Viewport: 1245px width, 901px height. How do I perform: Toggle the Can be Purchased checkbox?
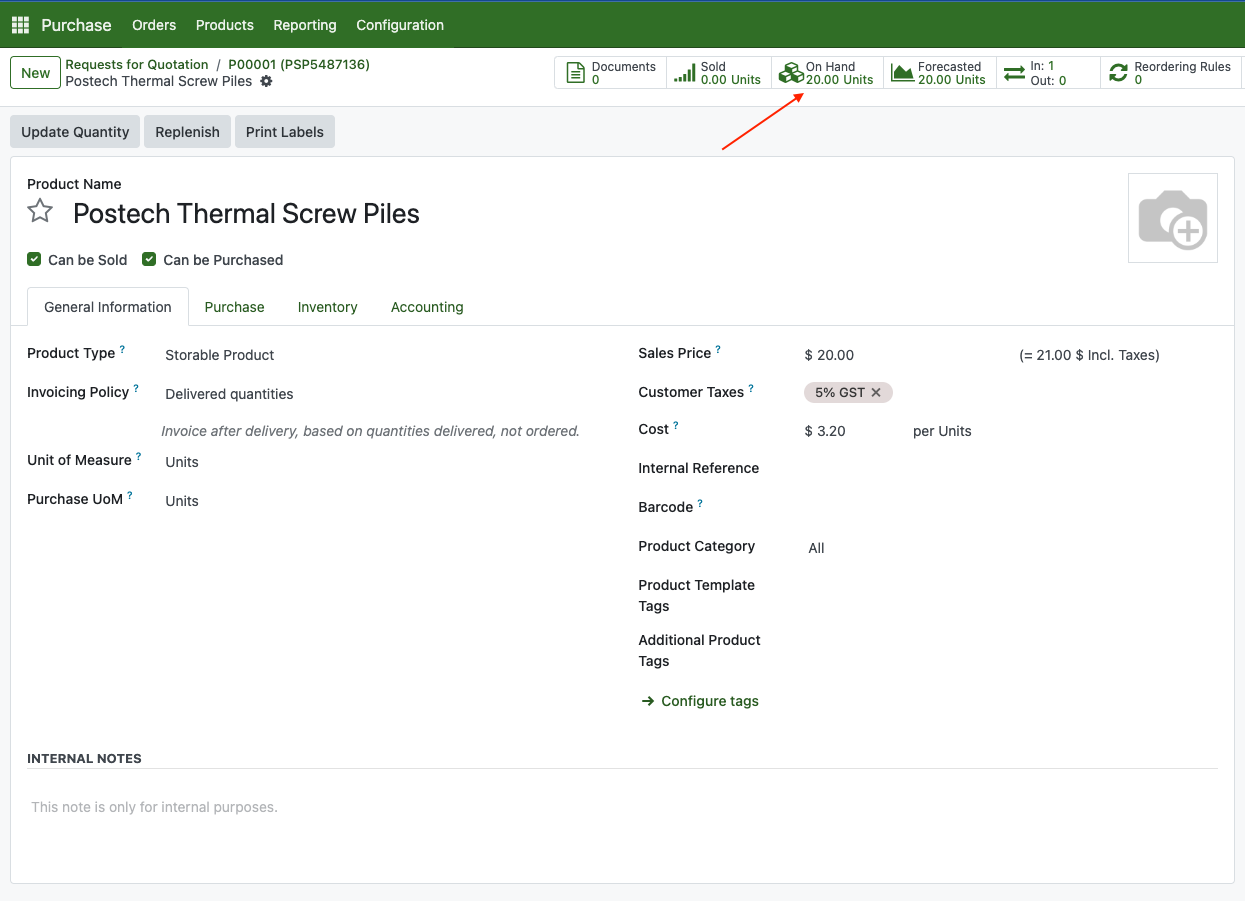click(x=149, y=260)
